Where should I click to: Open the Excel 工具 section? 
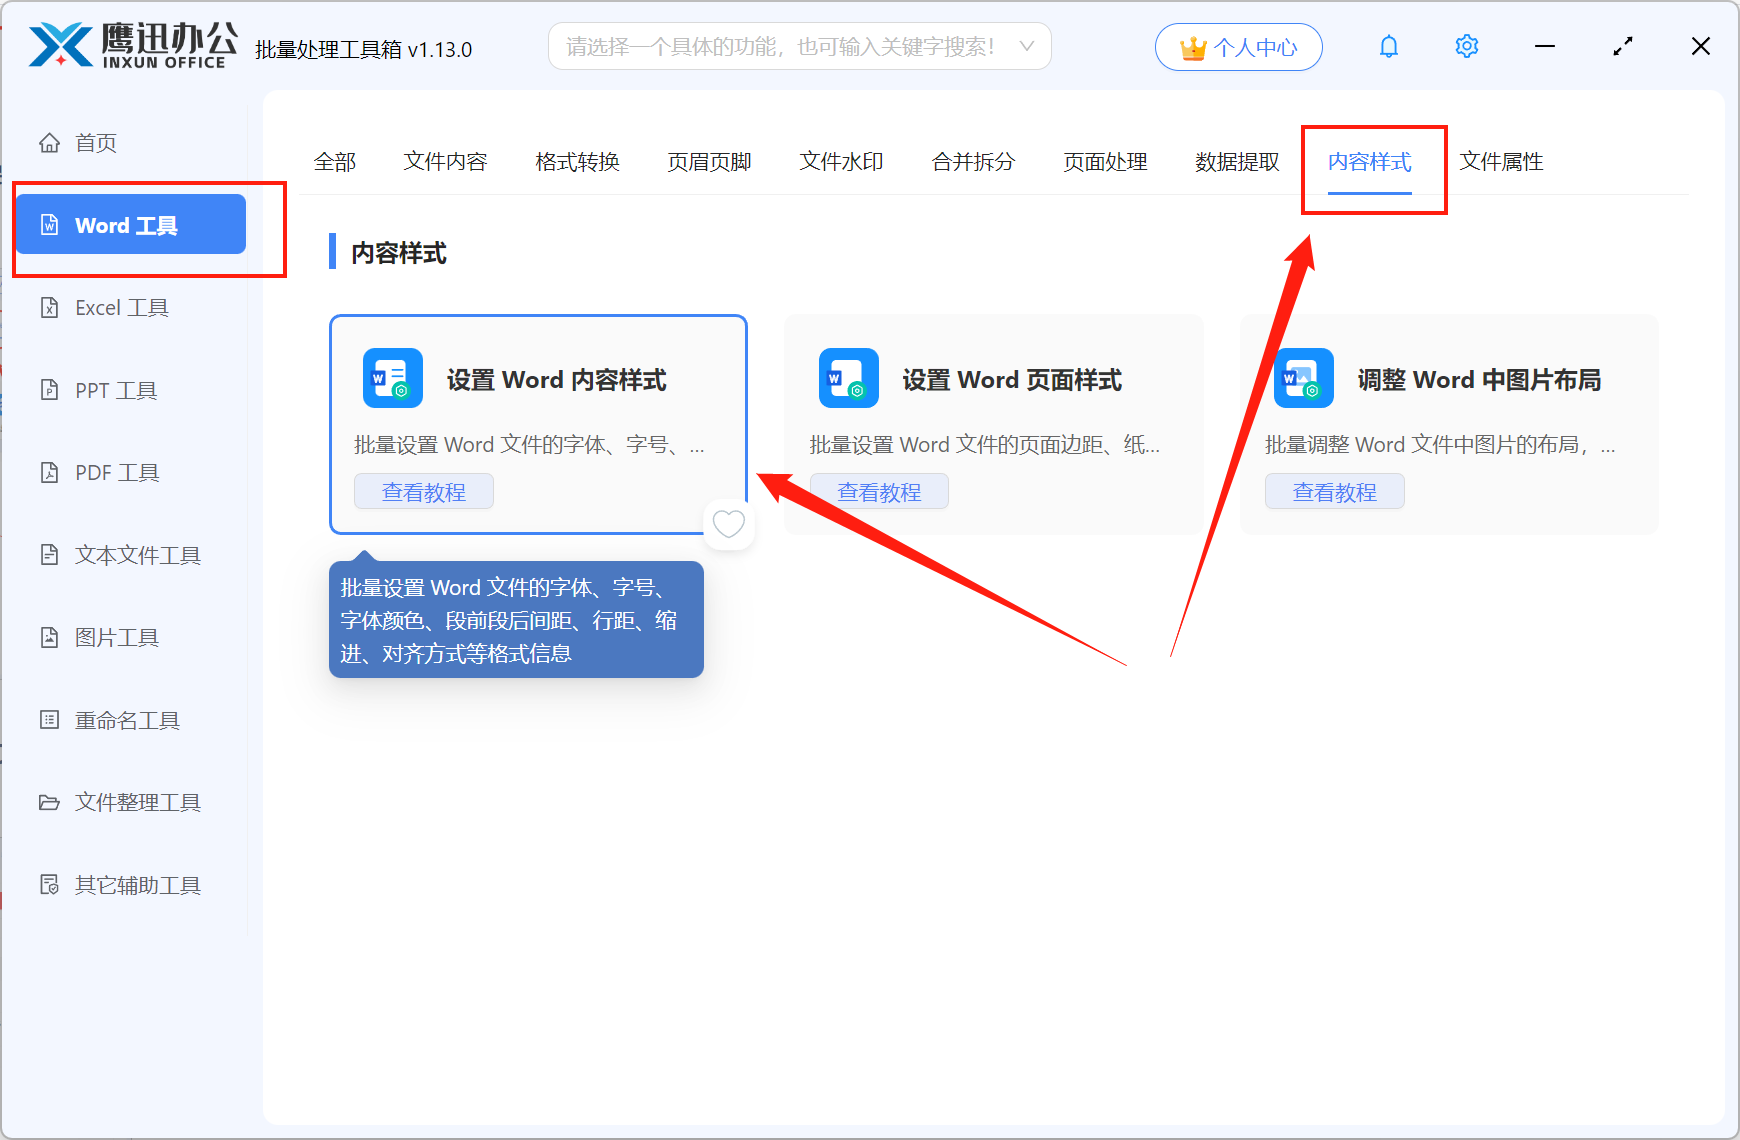click(123, 307)
